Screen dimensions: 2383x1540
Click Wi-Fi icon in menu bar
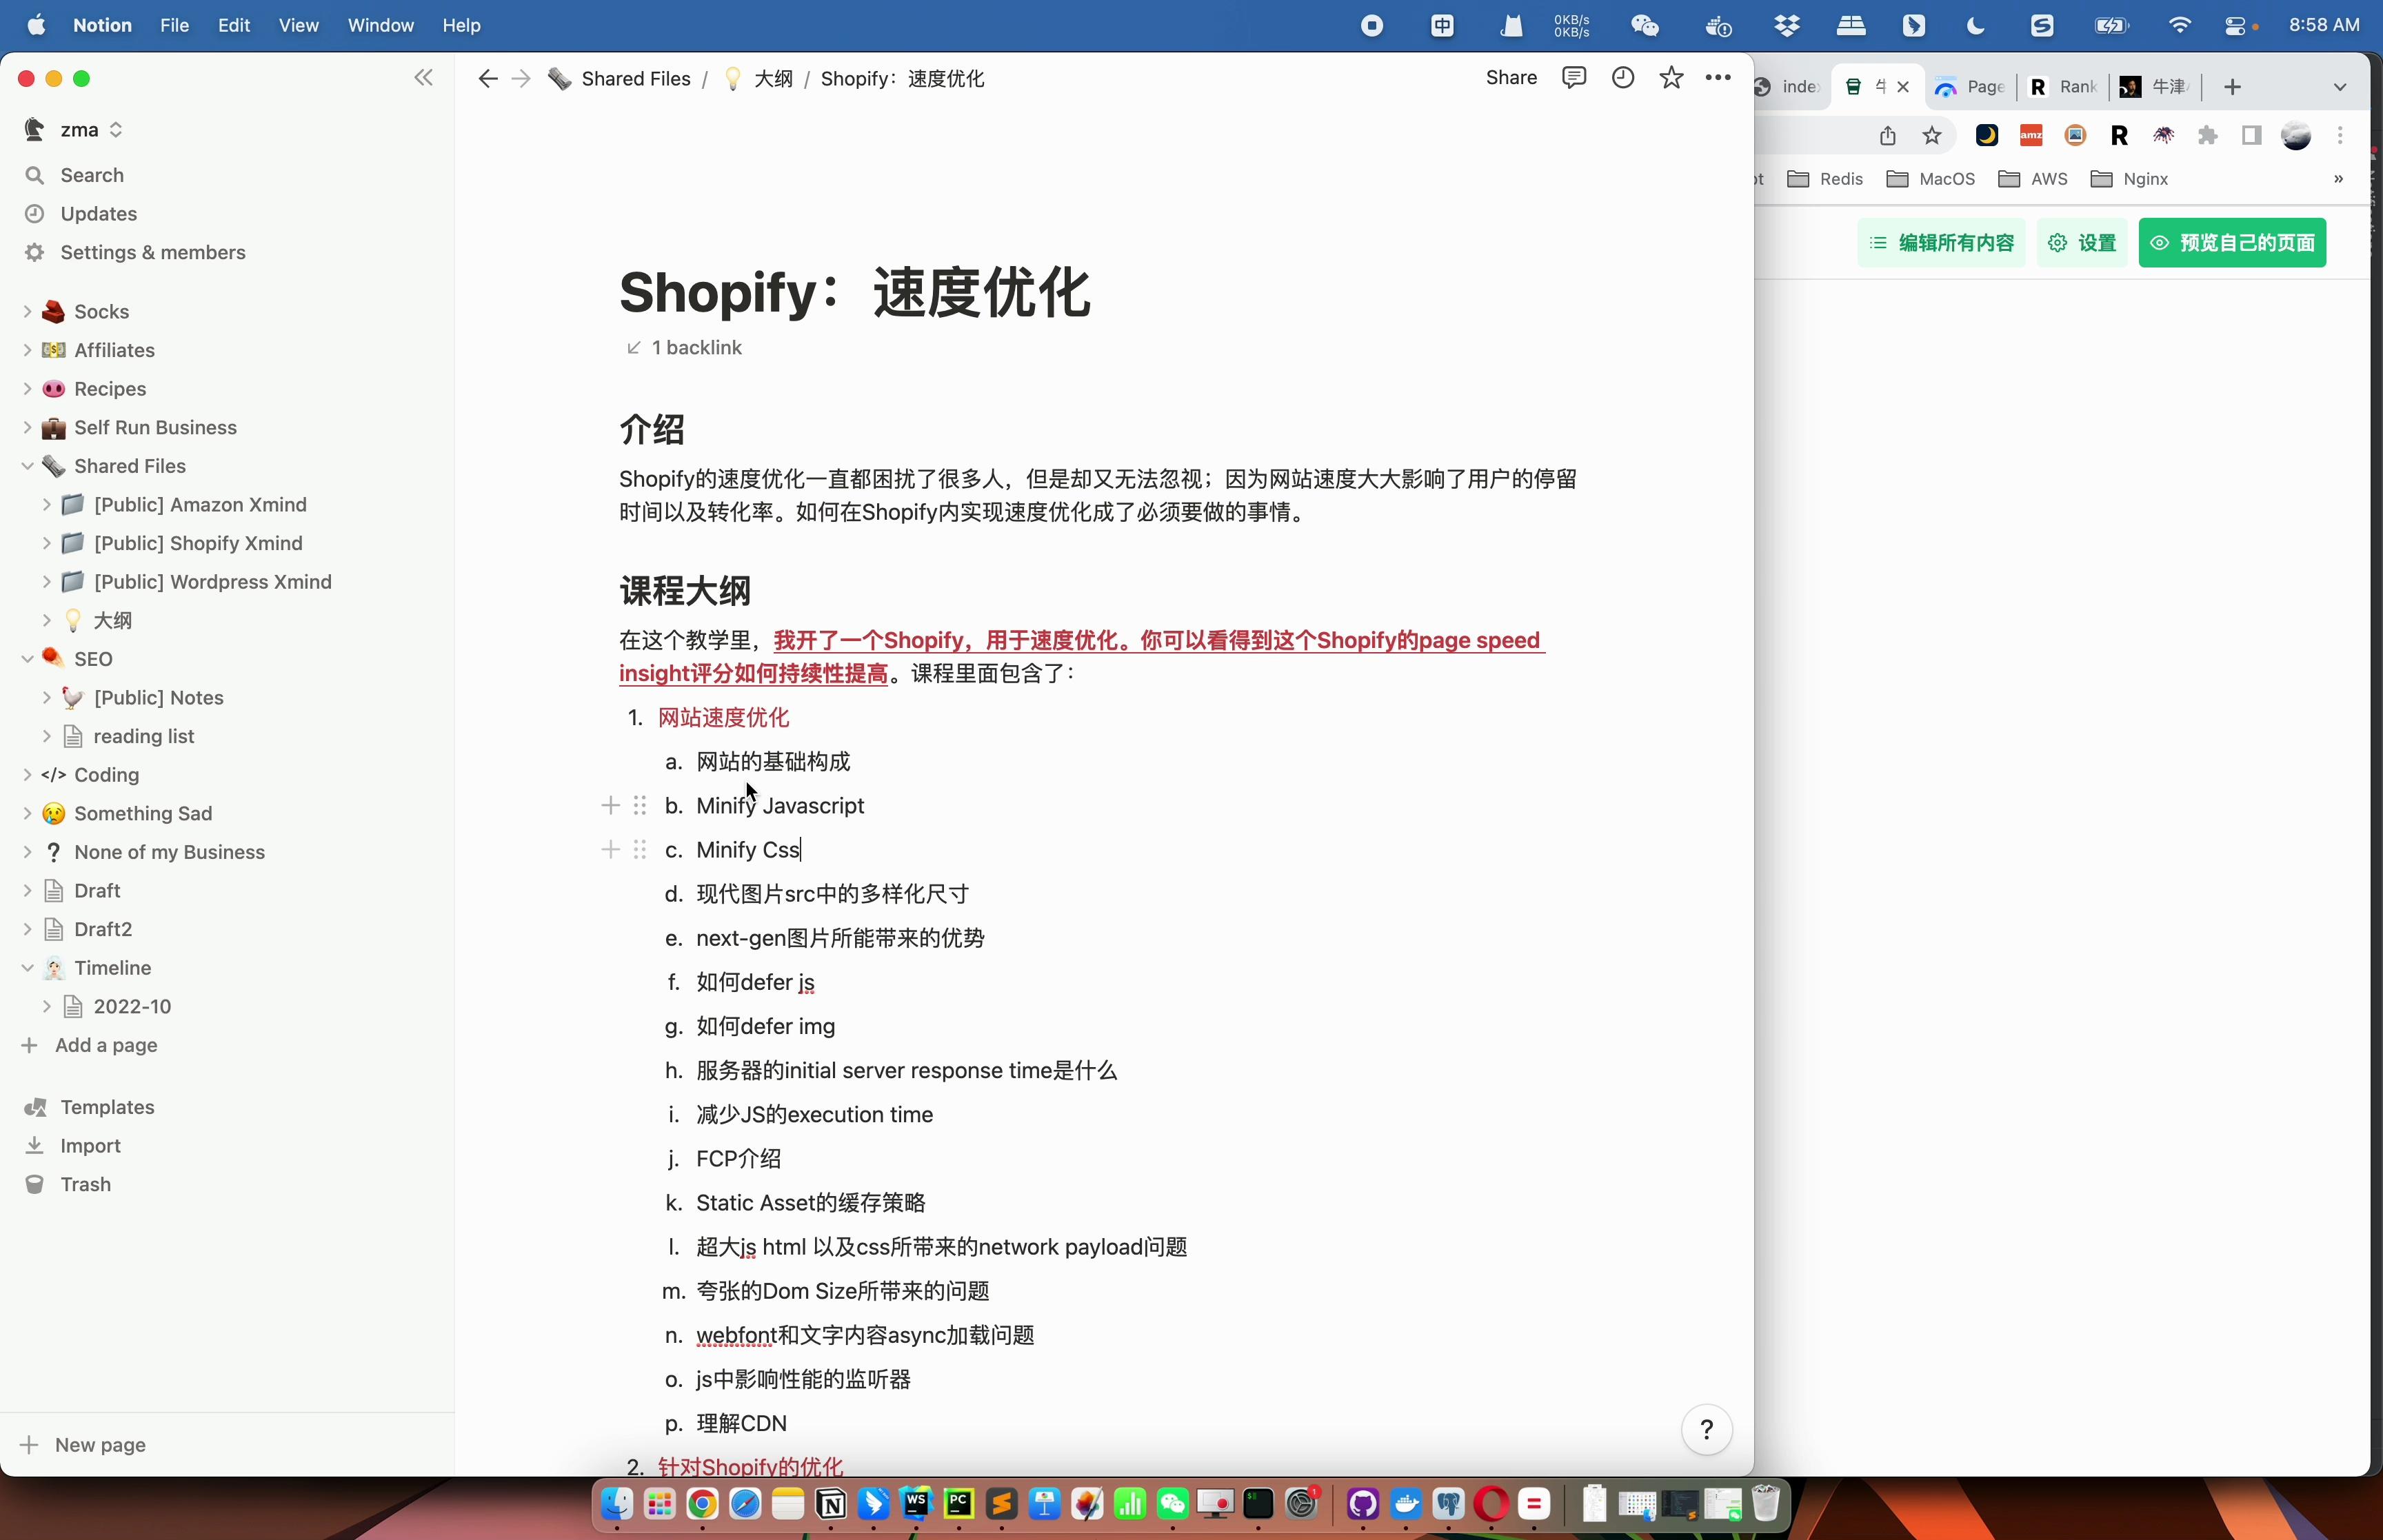click(x=2180, y=25)
